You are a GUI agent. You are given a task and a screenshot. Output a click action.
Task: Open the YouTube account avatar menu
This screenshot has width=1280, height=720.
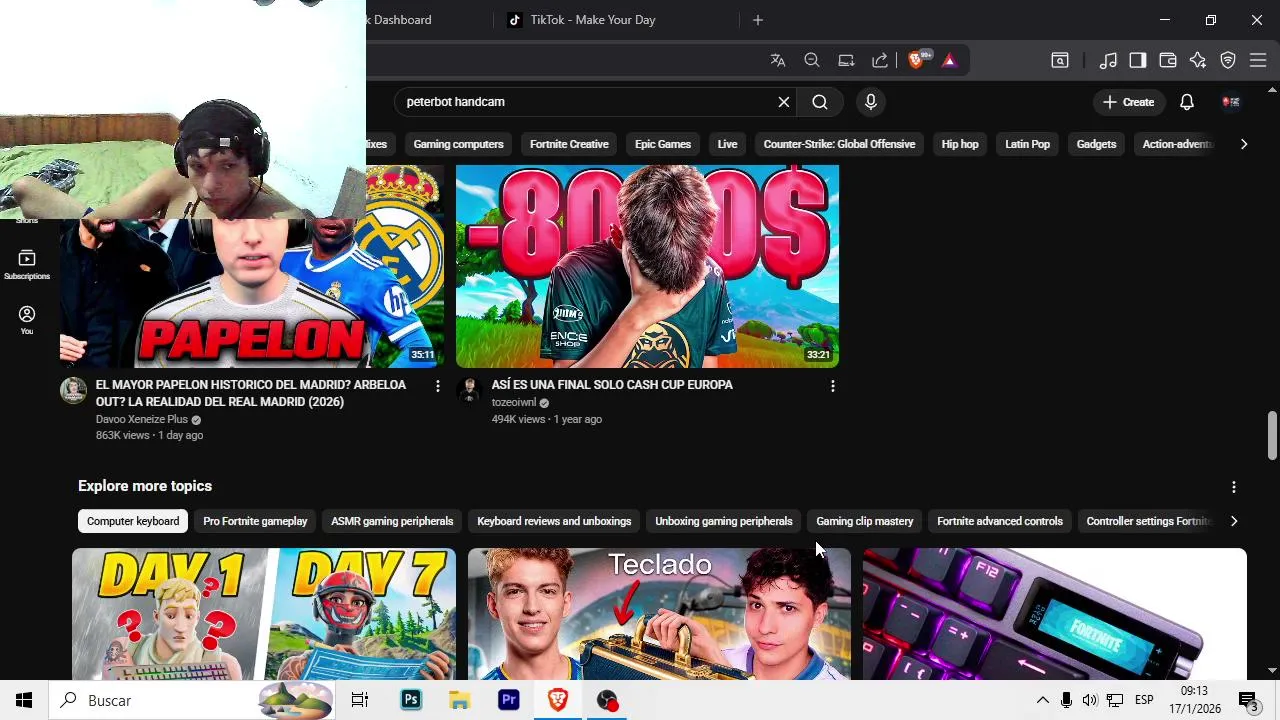1231,102
